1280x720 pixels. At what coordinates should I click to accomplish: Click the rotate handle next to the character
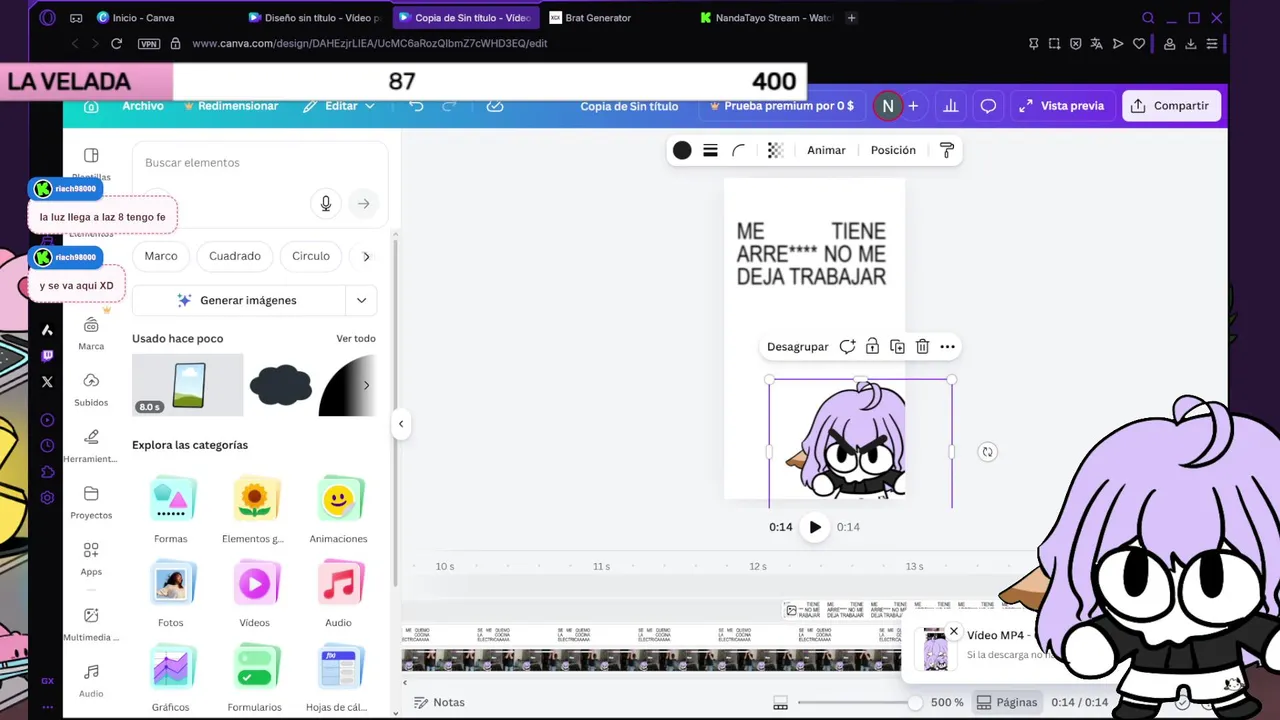click(987, 452)
